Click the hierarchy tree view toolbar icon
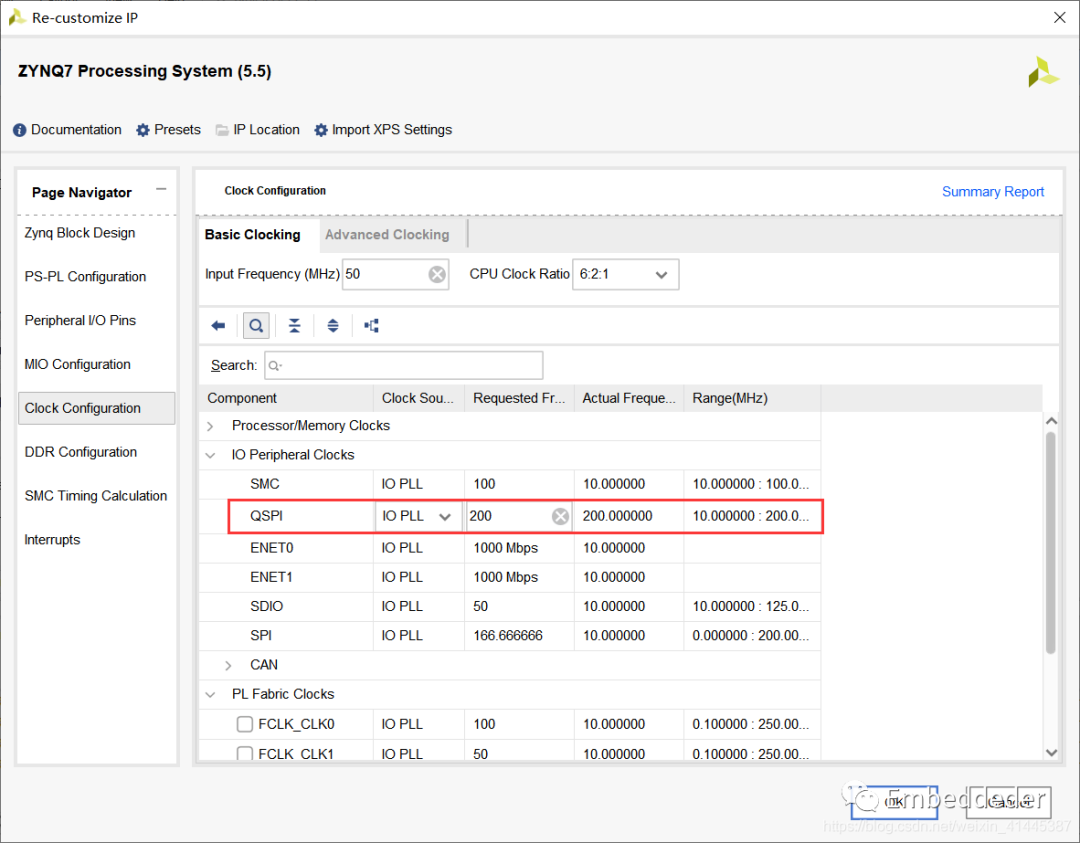The width and height of the screenshot is (1080, 843). (x=371, y=326)
